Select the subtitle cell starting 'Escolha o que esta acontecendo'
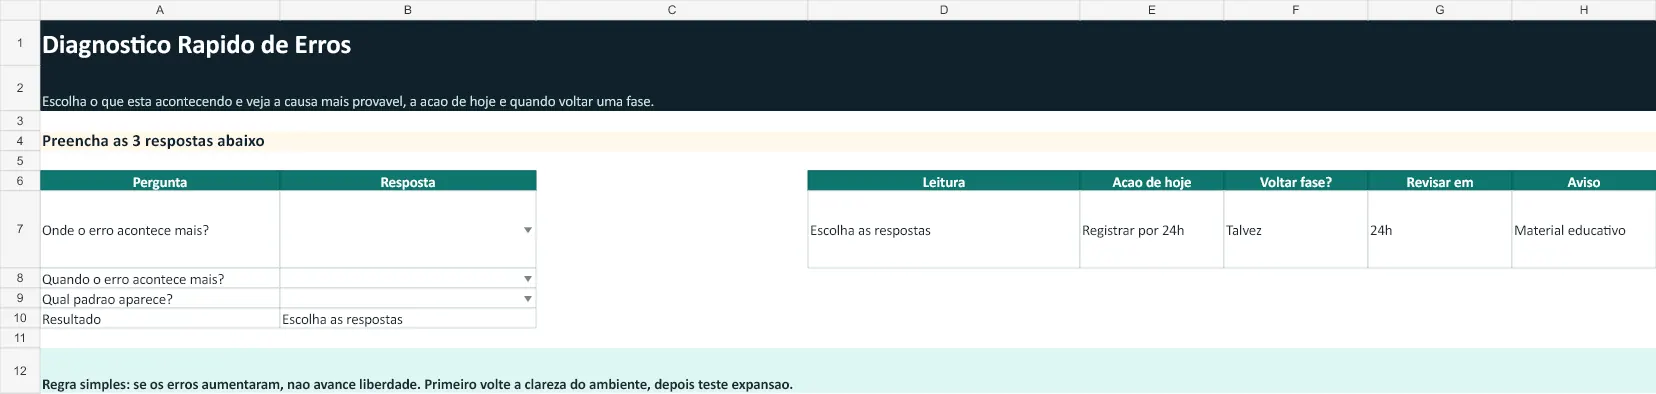 (848, 88)
